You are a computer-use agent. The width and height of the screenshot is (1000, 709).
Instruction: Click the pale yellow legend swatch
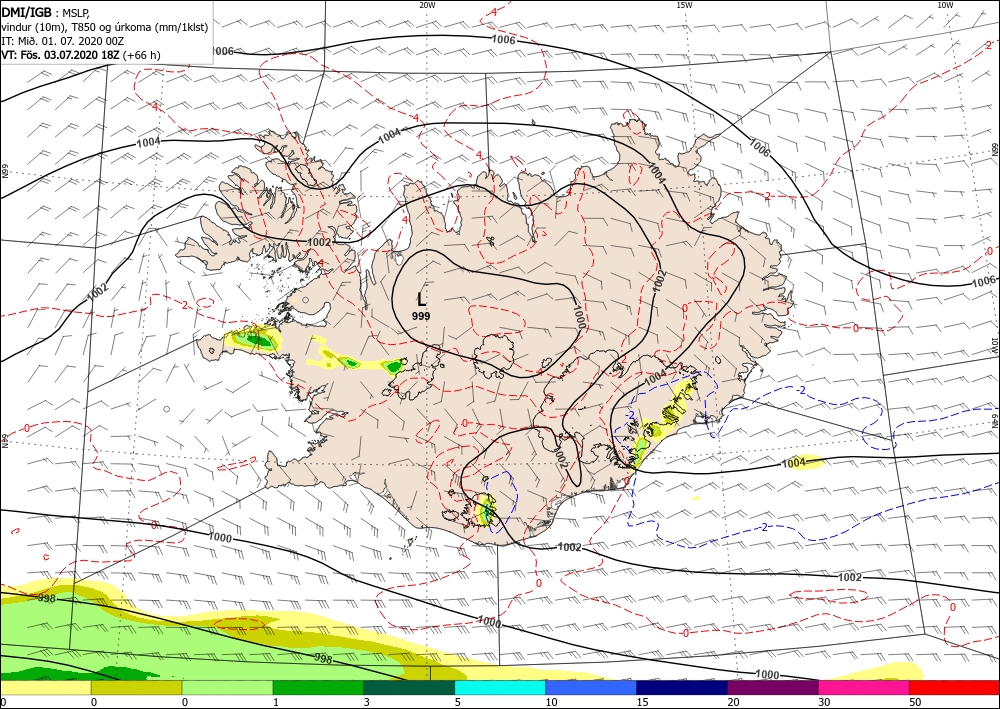pos(45,687)
